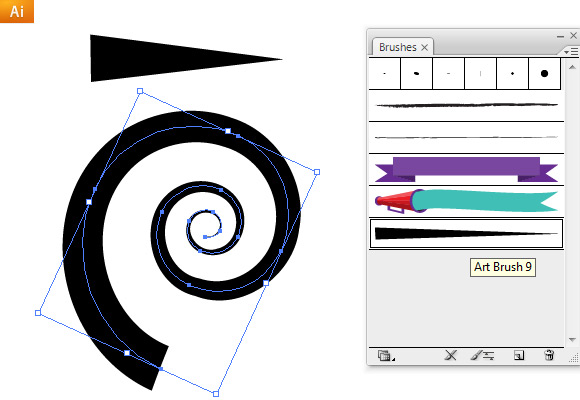Click the top corner handle of spiral bounding box
Screen dimensions: 580x400
(140, 91)
